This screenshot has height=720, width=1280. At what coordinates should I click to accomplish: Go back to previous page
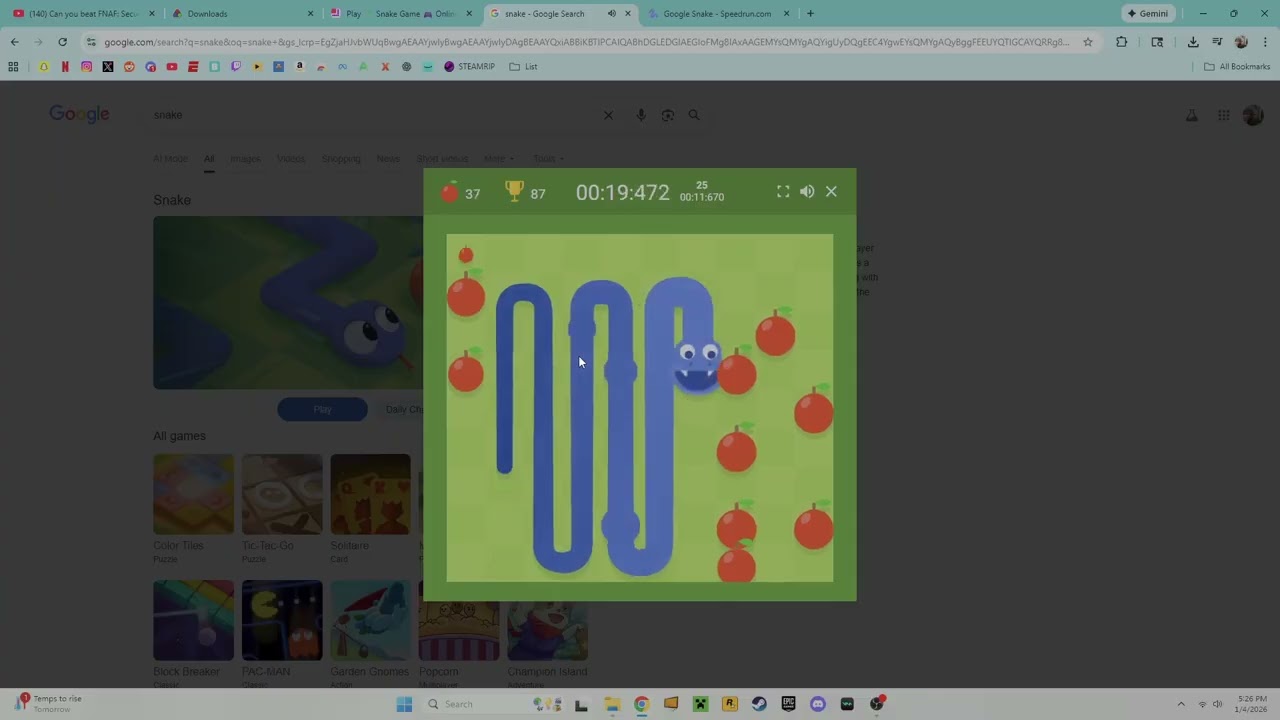click(x=14, y=42)
